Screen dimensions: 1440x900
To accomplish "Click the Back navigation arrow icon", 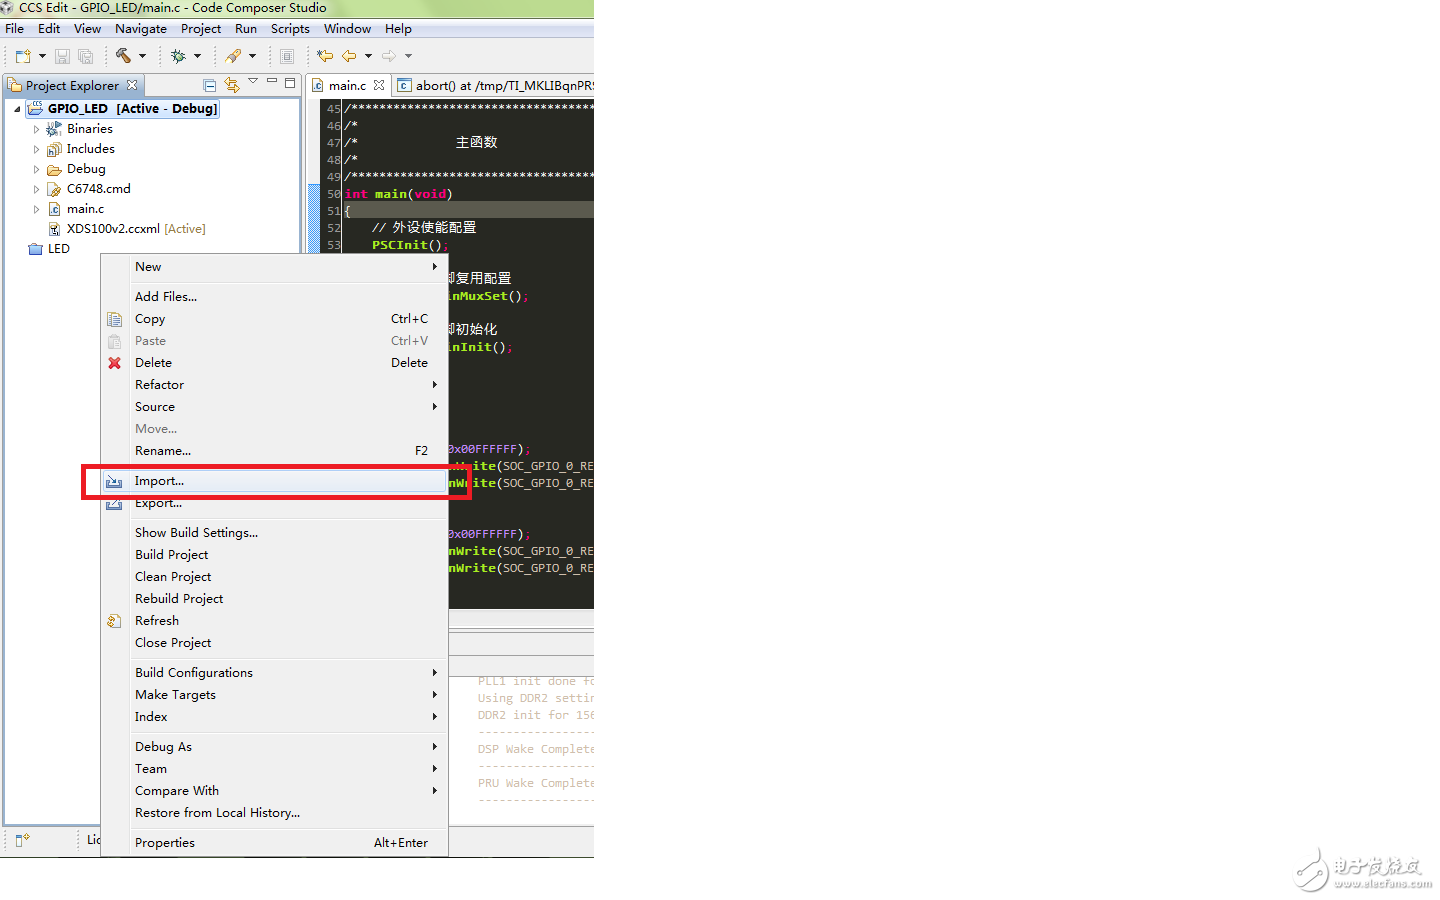I will 349,56.
